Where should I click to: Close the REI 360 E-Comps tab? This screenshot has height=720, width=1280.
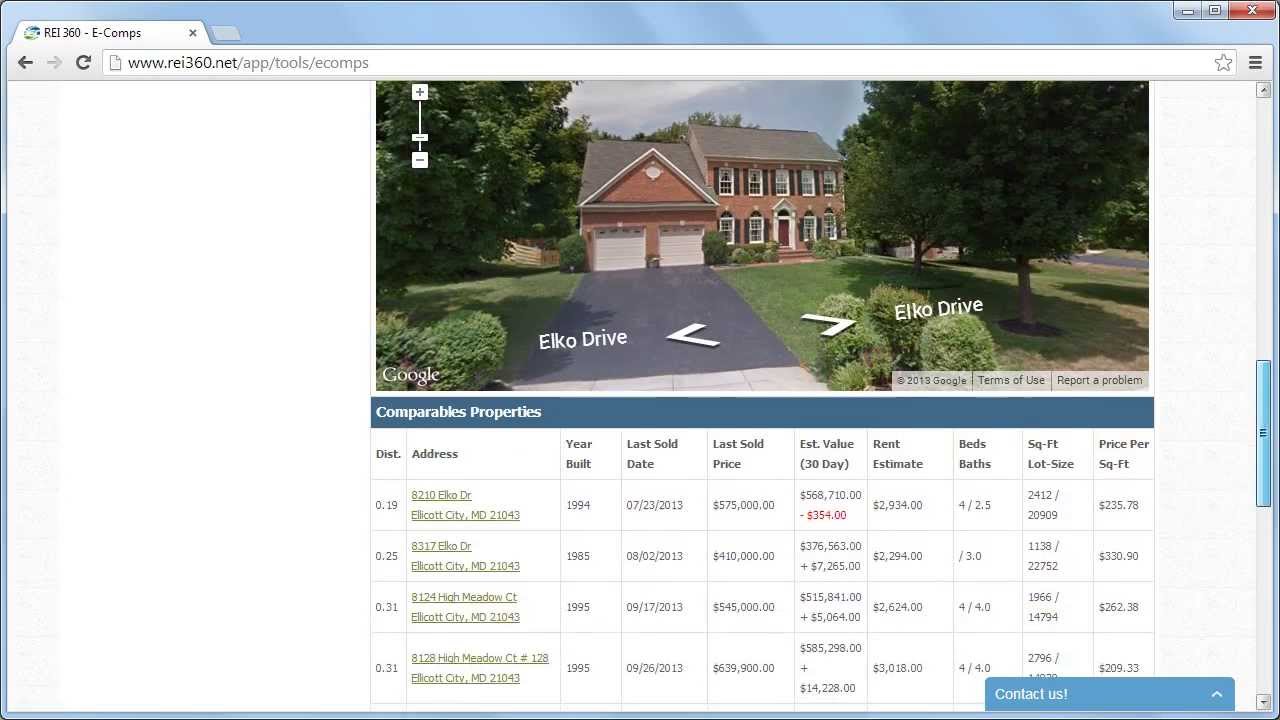(x=193, y=32)
